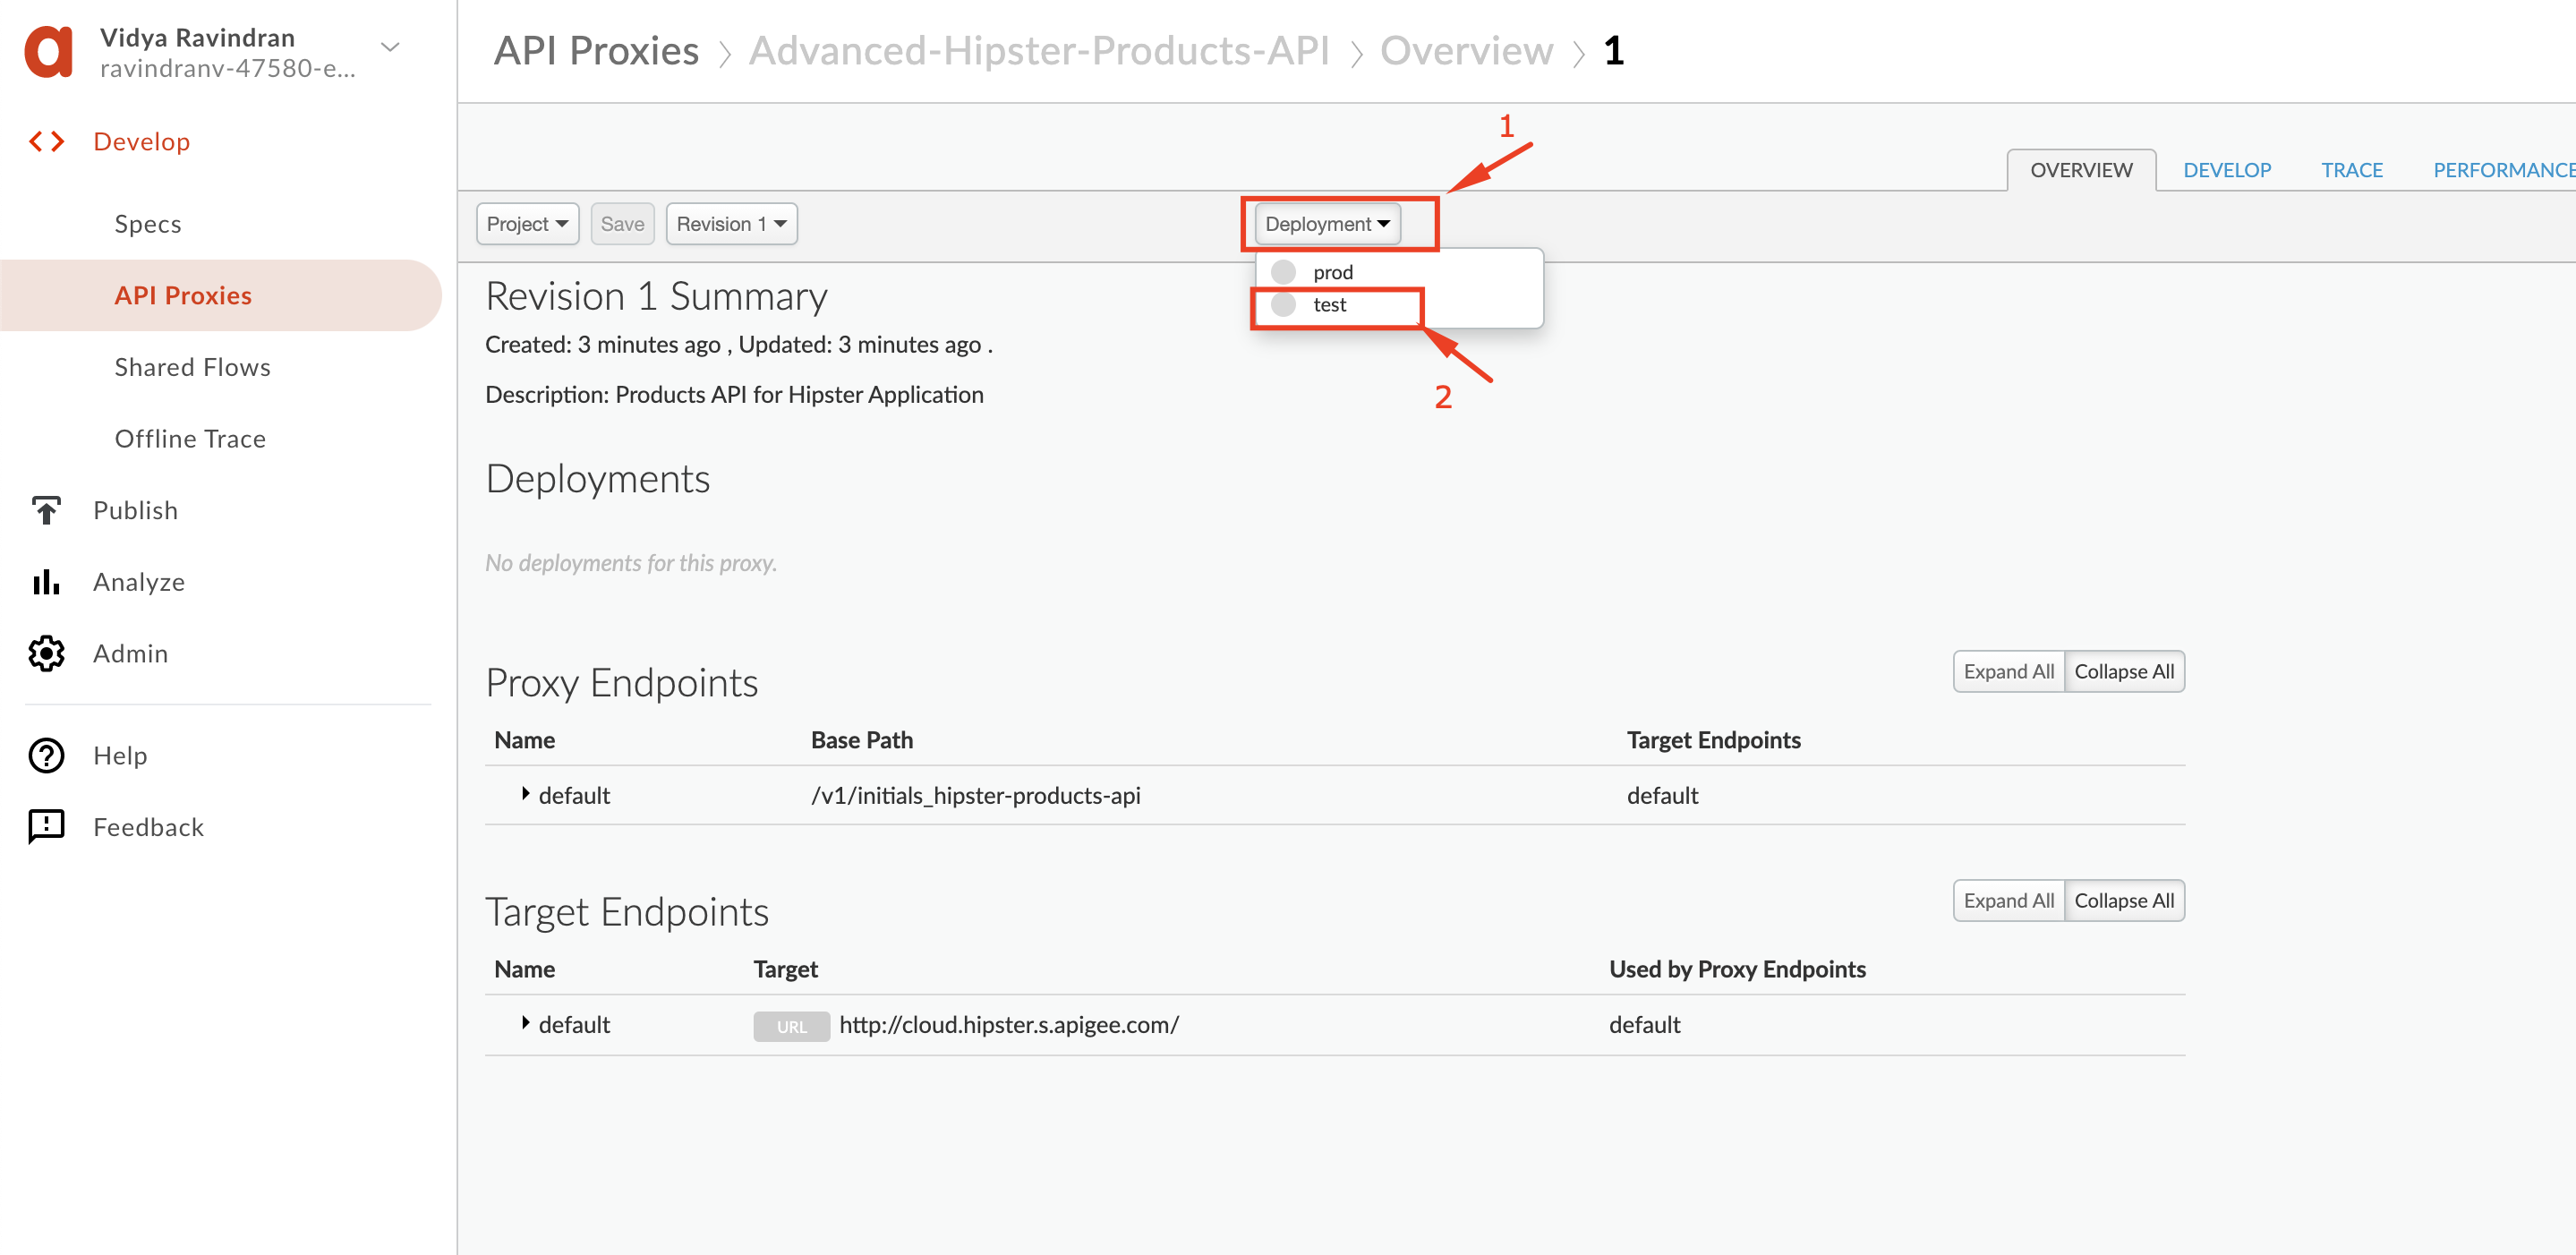Image resolution: width=2576 pixels, height=1255 pixels.
Task: Click Collapse All for Proxy Endpoints
Action: tap(2124, 671)
